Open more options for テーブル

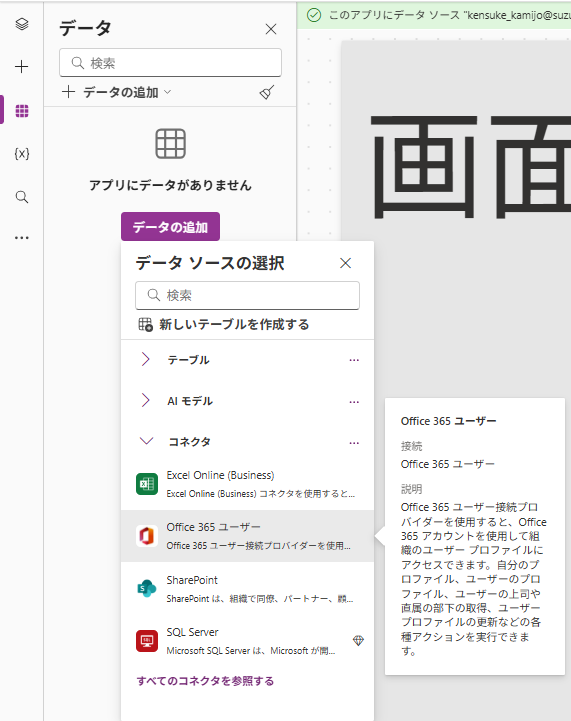coord(354,360)
